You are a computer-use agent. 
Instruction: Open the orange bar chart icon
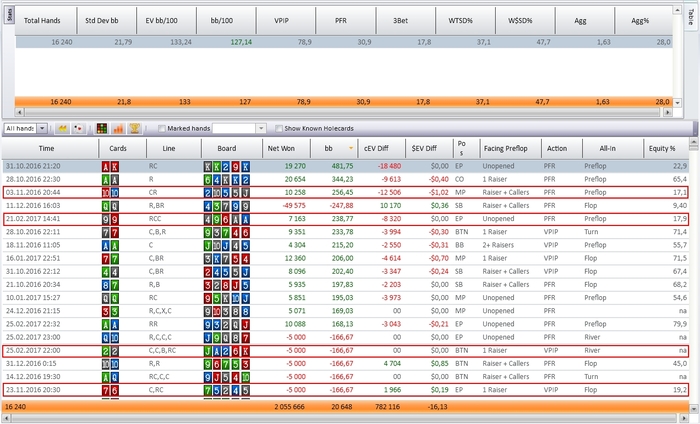click(x=118, y=129)
